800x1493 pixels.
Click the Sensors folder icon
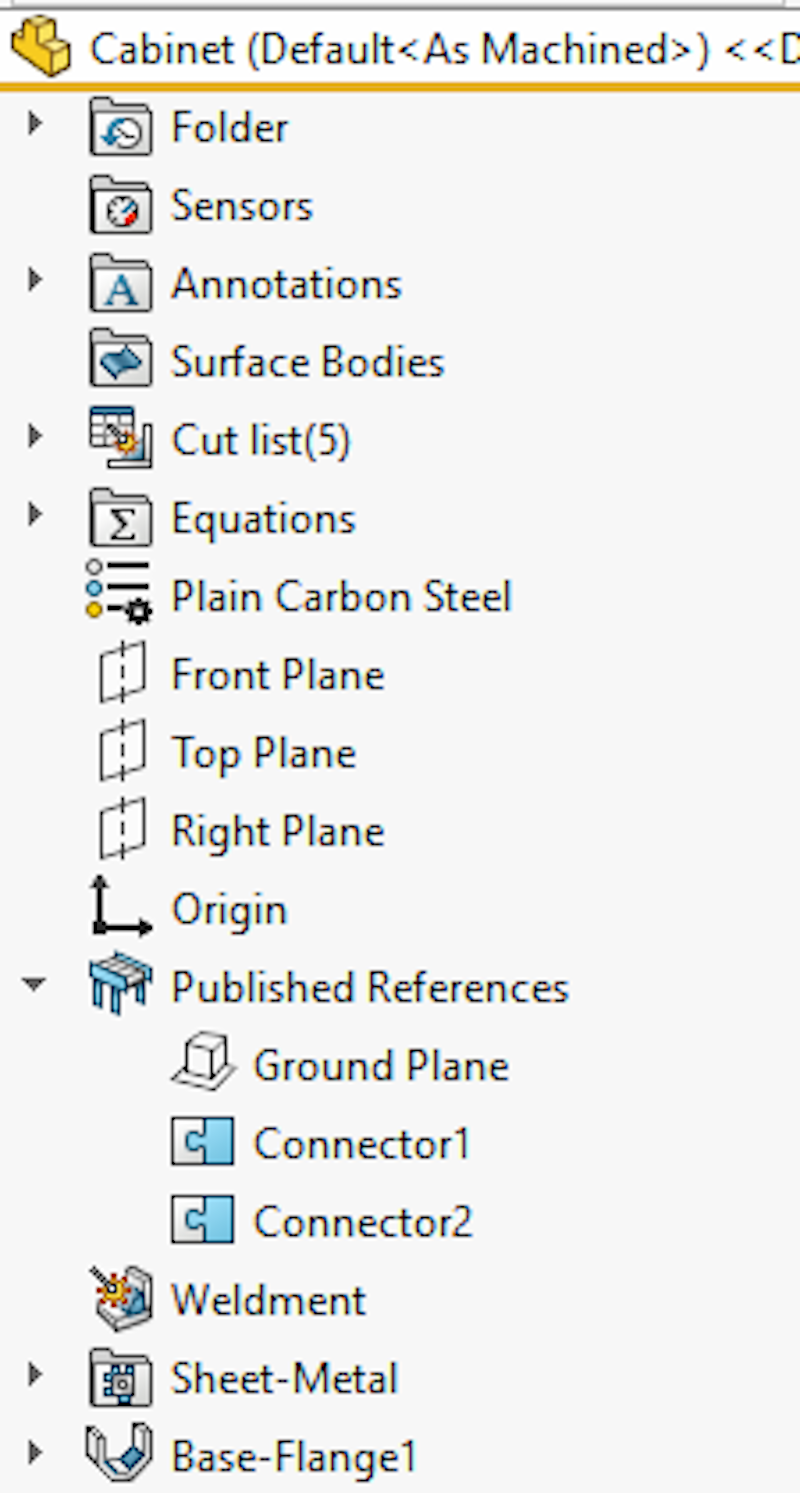[121, 205]
